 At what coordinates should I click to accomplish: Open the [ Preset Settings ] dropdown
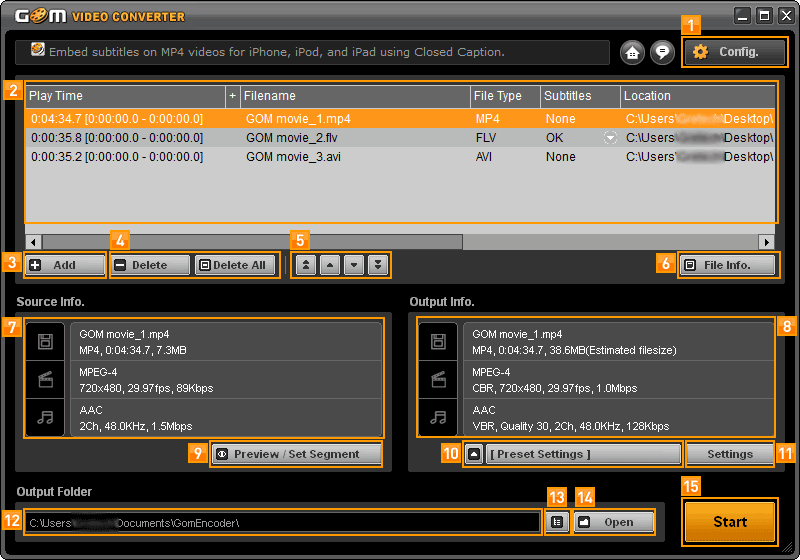coord(583,454)
